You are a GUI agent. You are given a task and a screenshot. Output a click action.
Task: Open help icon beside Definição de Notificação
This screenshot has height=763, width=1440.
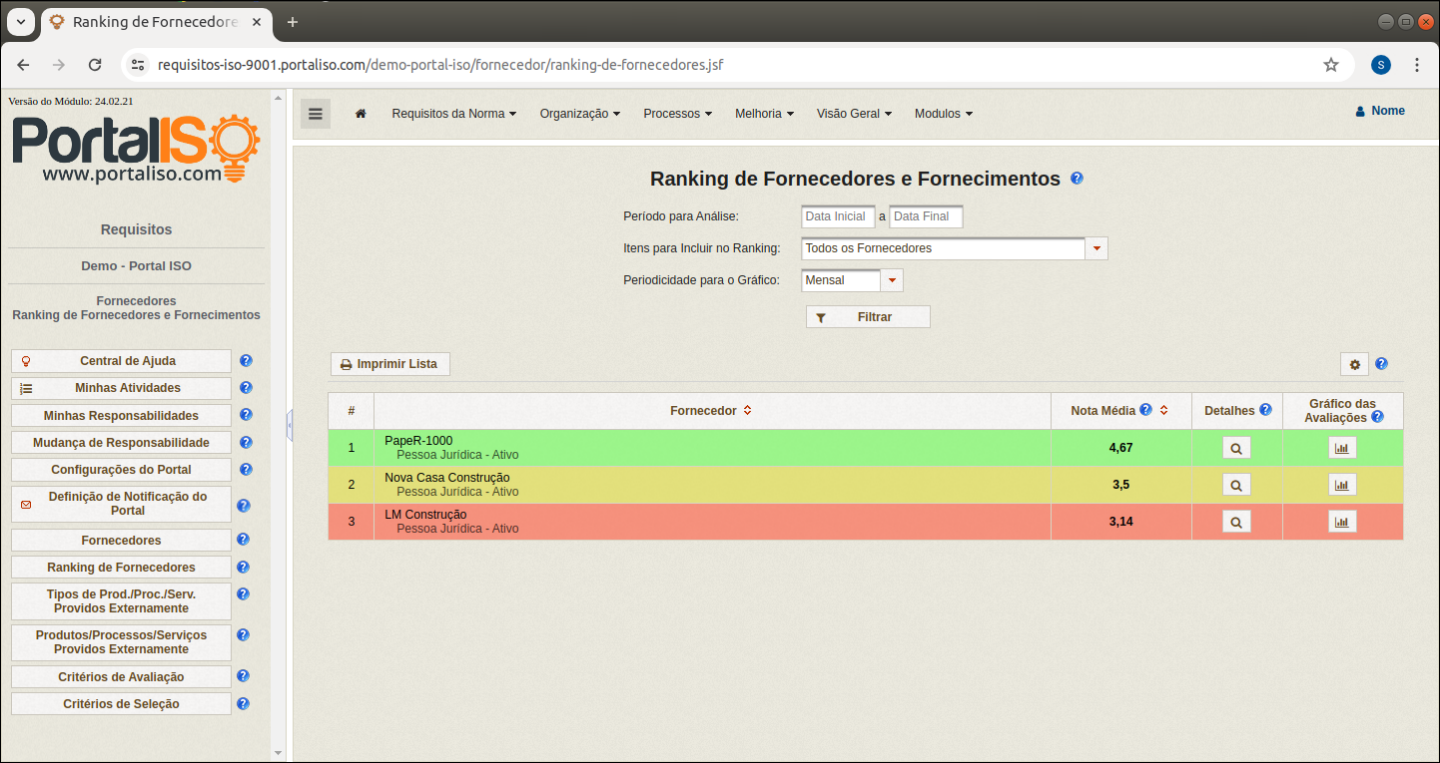coord(243,506)
